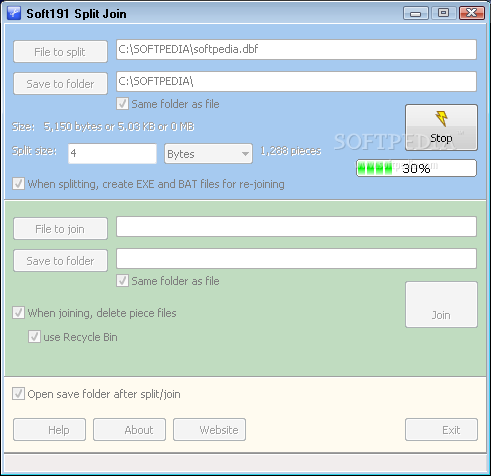Click the Soft191 app icon in title bar

14,13
